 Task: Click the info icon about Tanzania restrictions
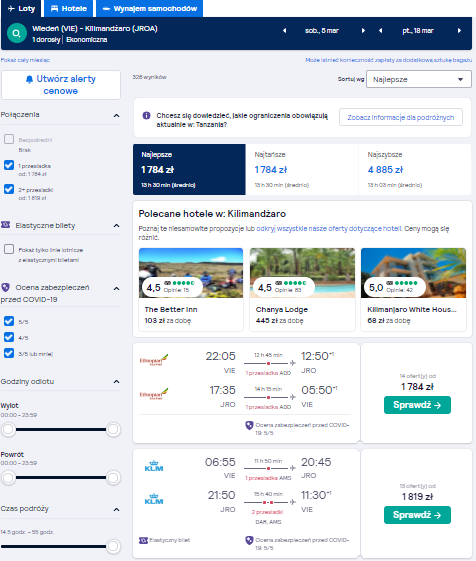(146, 116)
